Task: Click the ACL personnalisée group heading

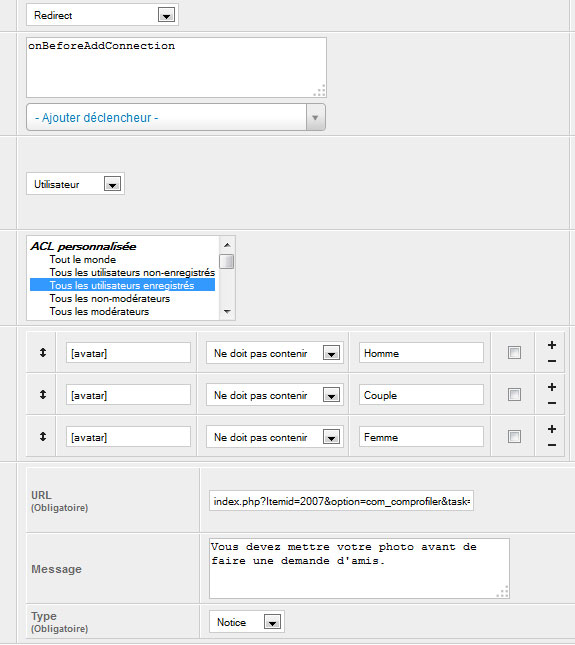Action: (83, 246)
